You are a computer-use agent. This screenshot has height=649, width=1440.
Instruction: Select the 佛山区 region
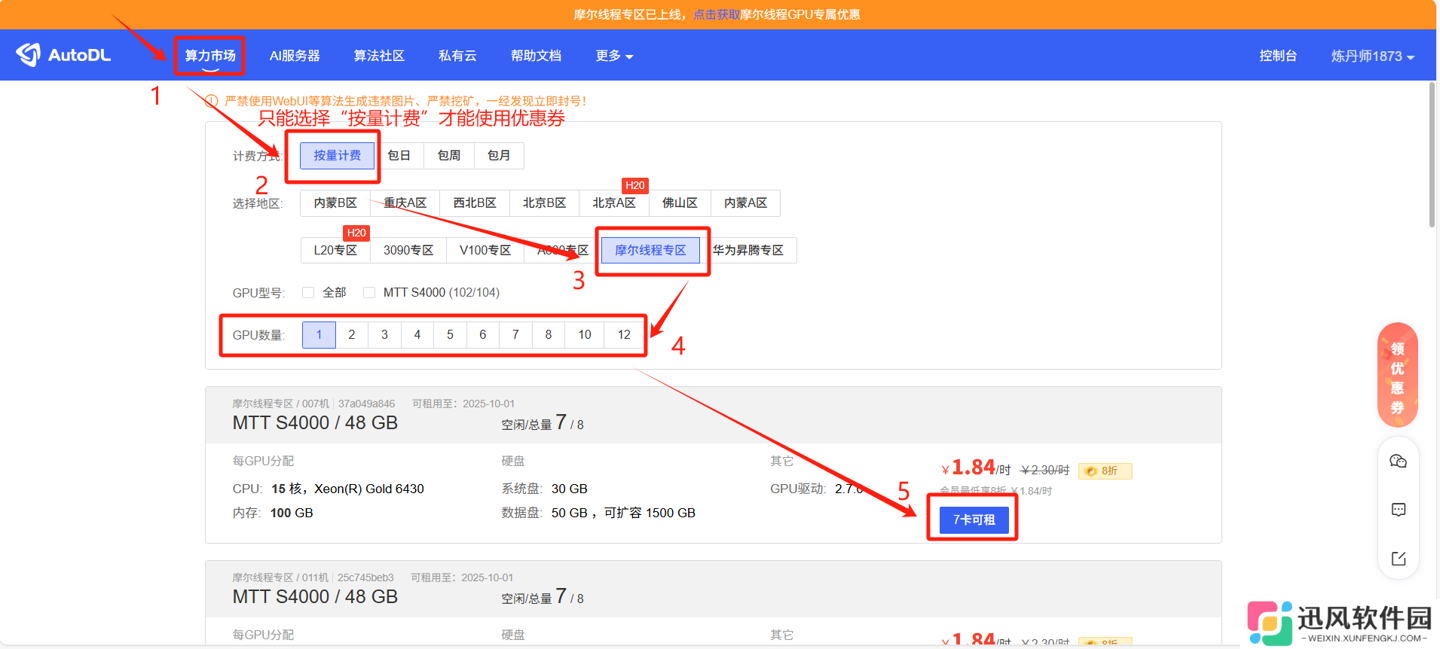pyautogui.click(x=680, y=203)
